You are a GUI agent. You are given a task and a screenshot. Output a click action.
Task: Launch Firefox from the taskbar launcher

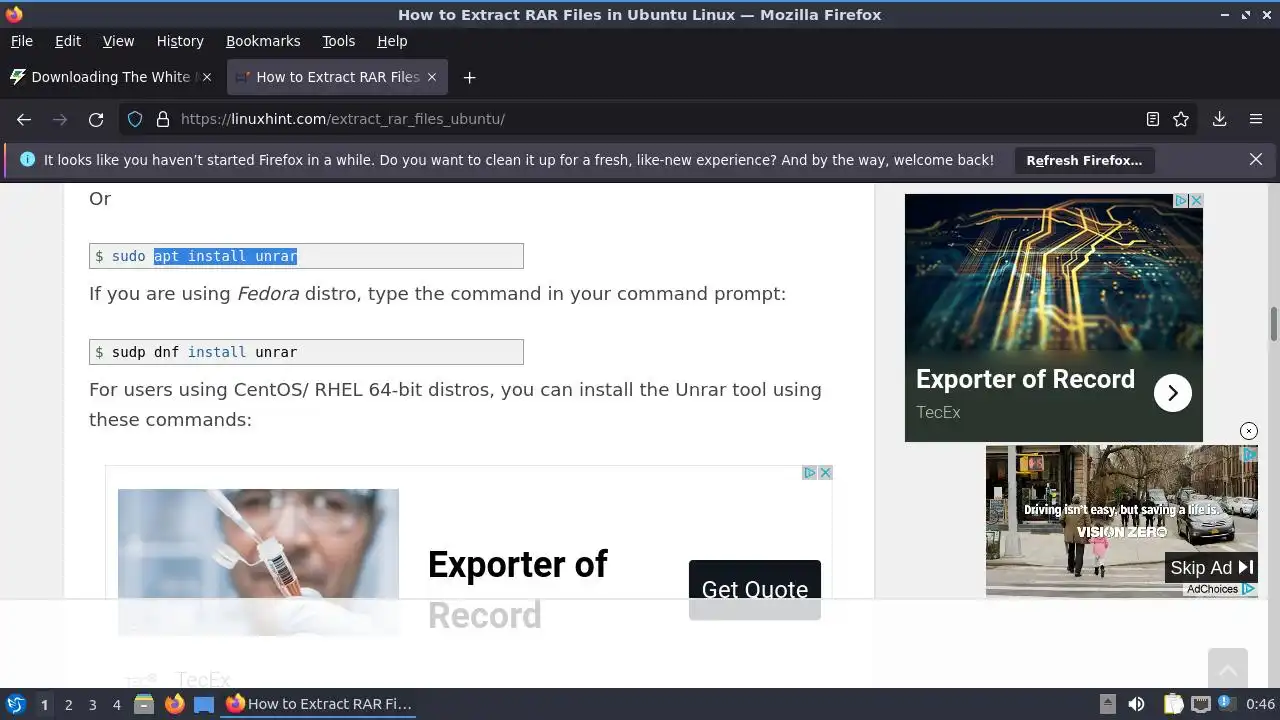pyautogui.click(x=174, y=704)
